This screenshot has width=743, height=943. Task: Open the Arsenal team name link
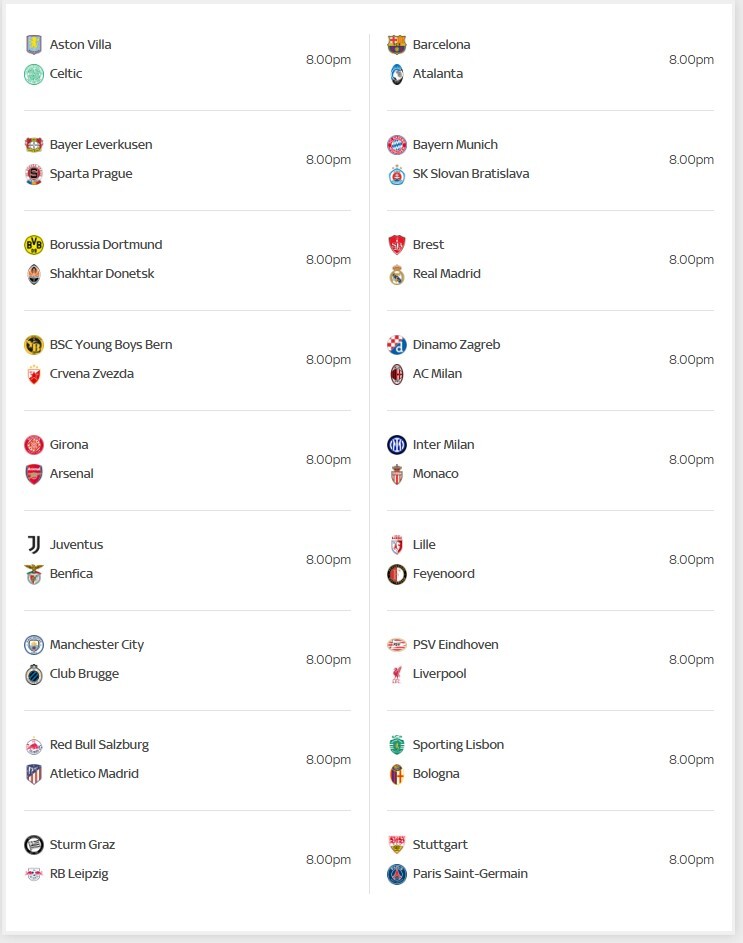point(72,474)
